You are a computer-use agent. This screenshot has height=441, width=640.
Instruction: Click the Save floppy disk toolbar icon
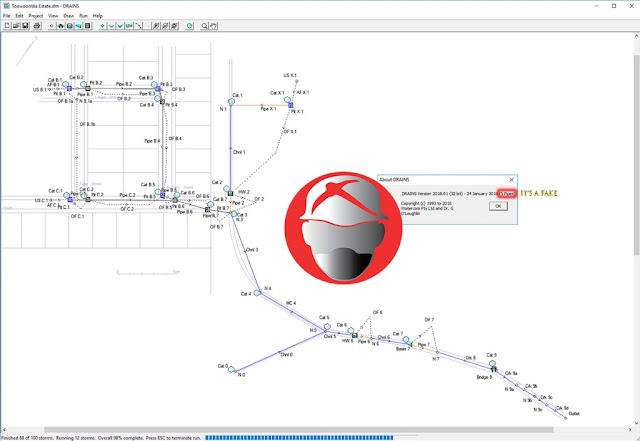[x=25, y=26]
